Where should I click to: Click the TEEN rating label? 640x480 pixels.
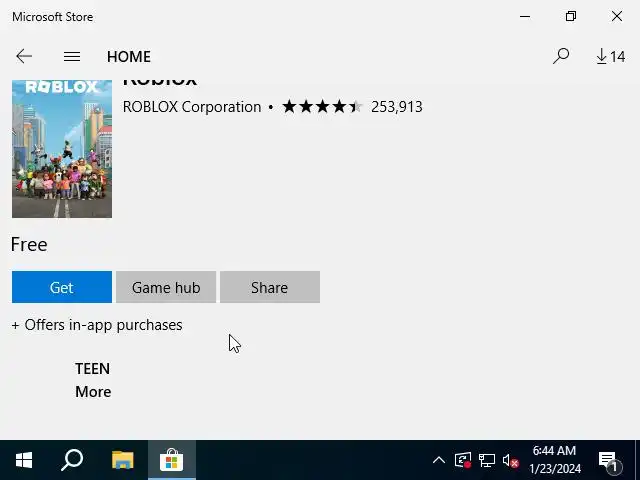click(93, 369)
